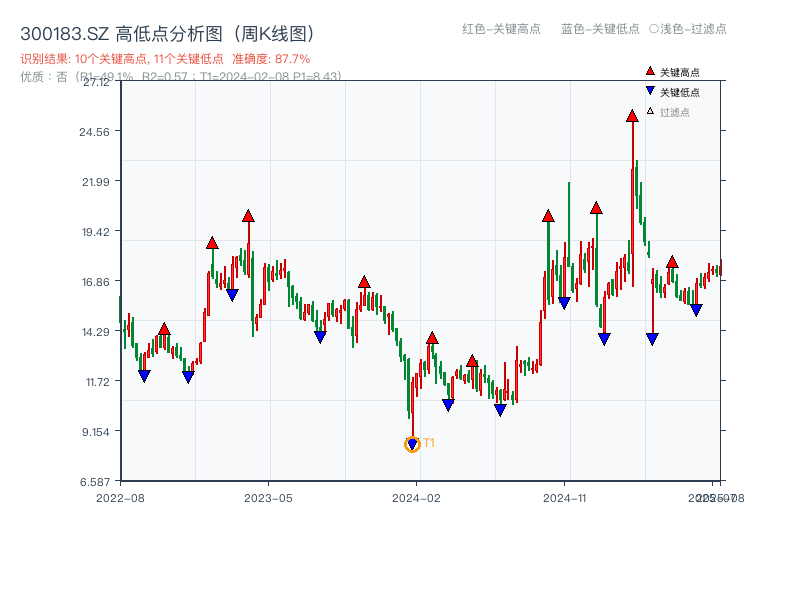Click the orange T1 label text
The image size is (800, 600).
point(429,443)
